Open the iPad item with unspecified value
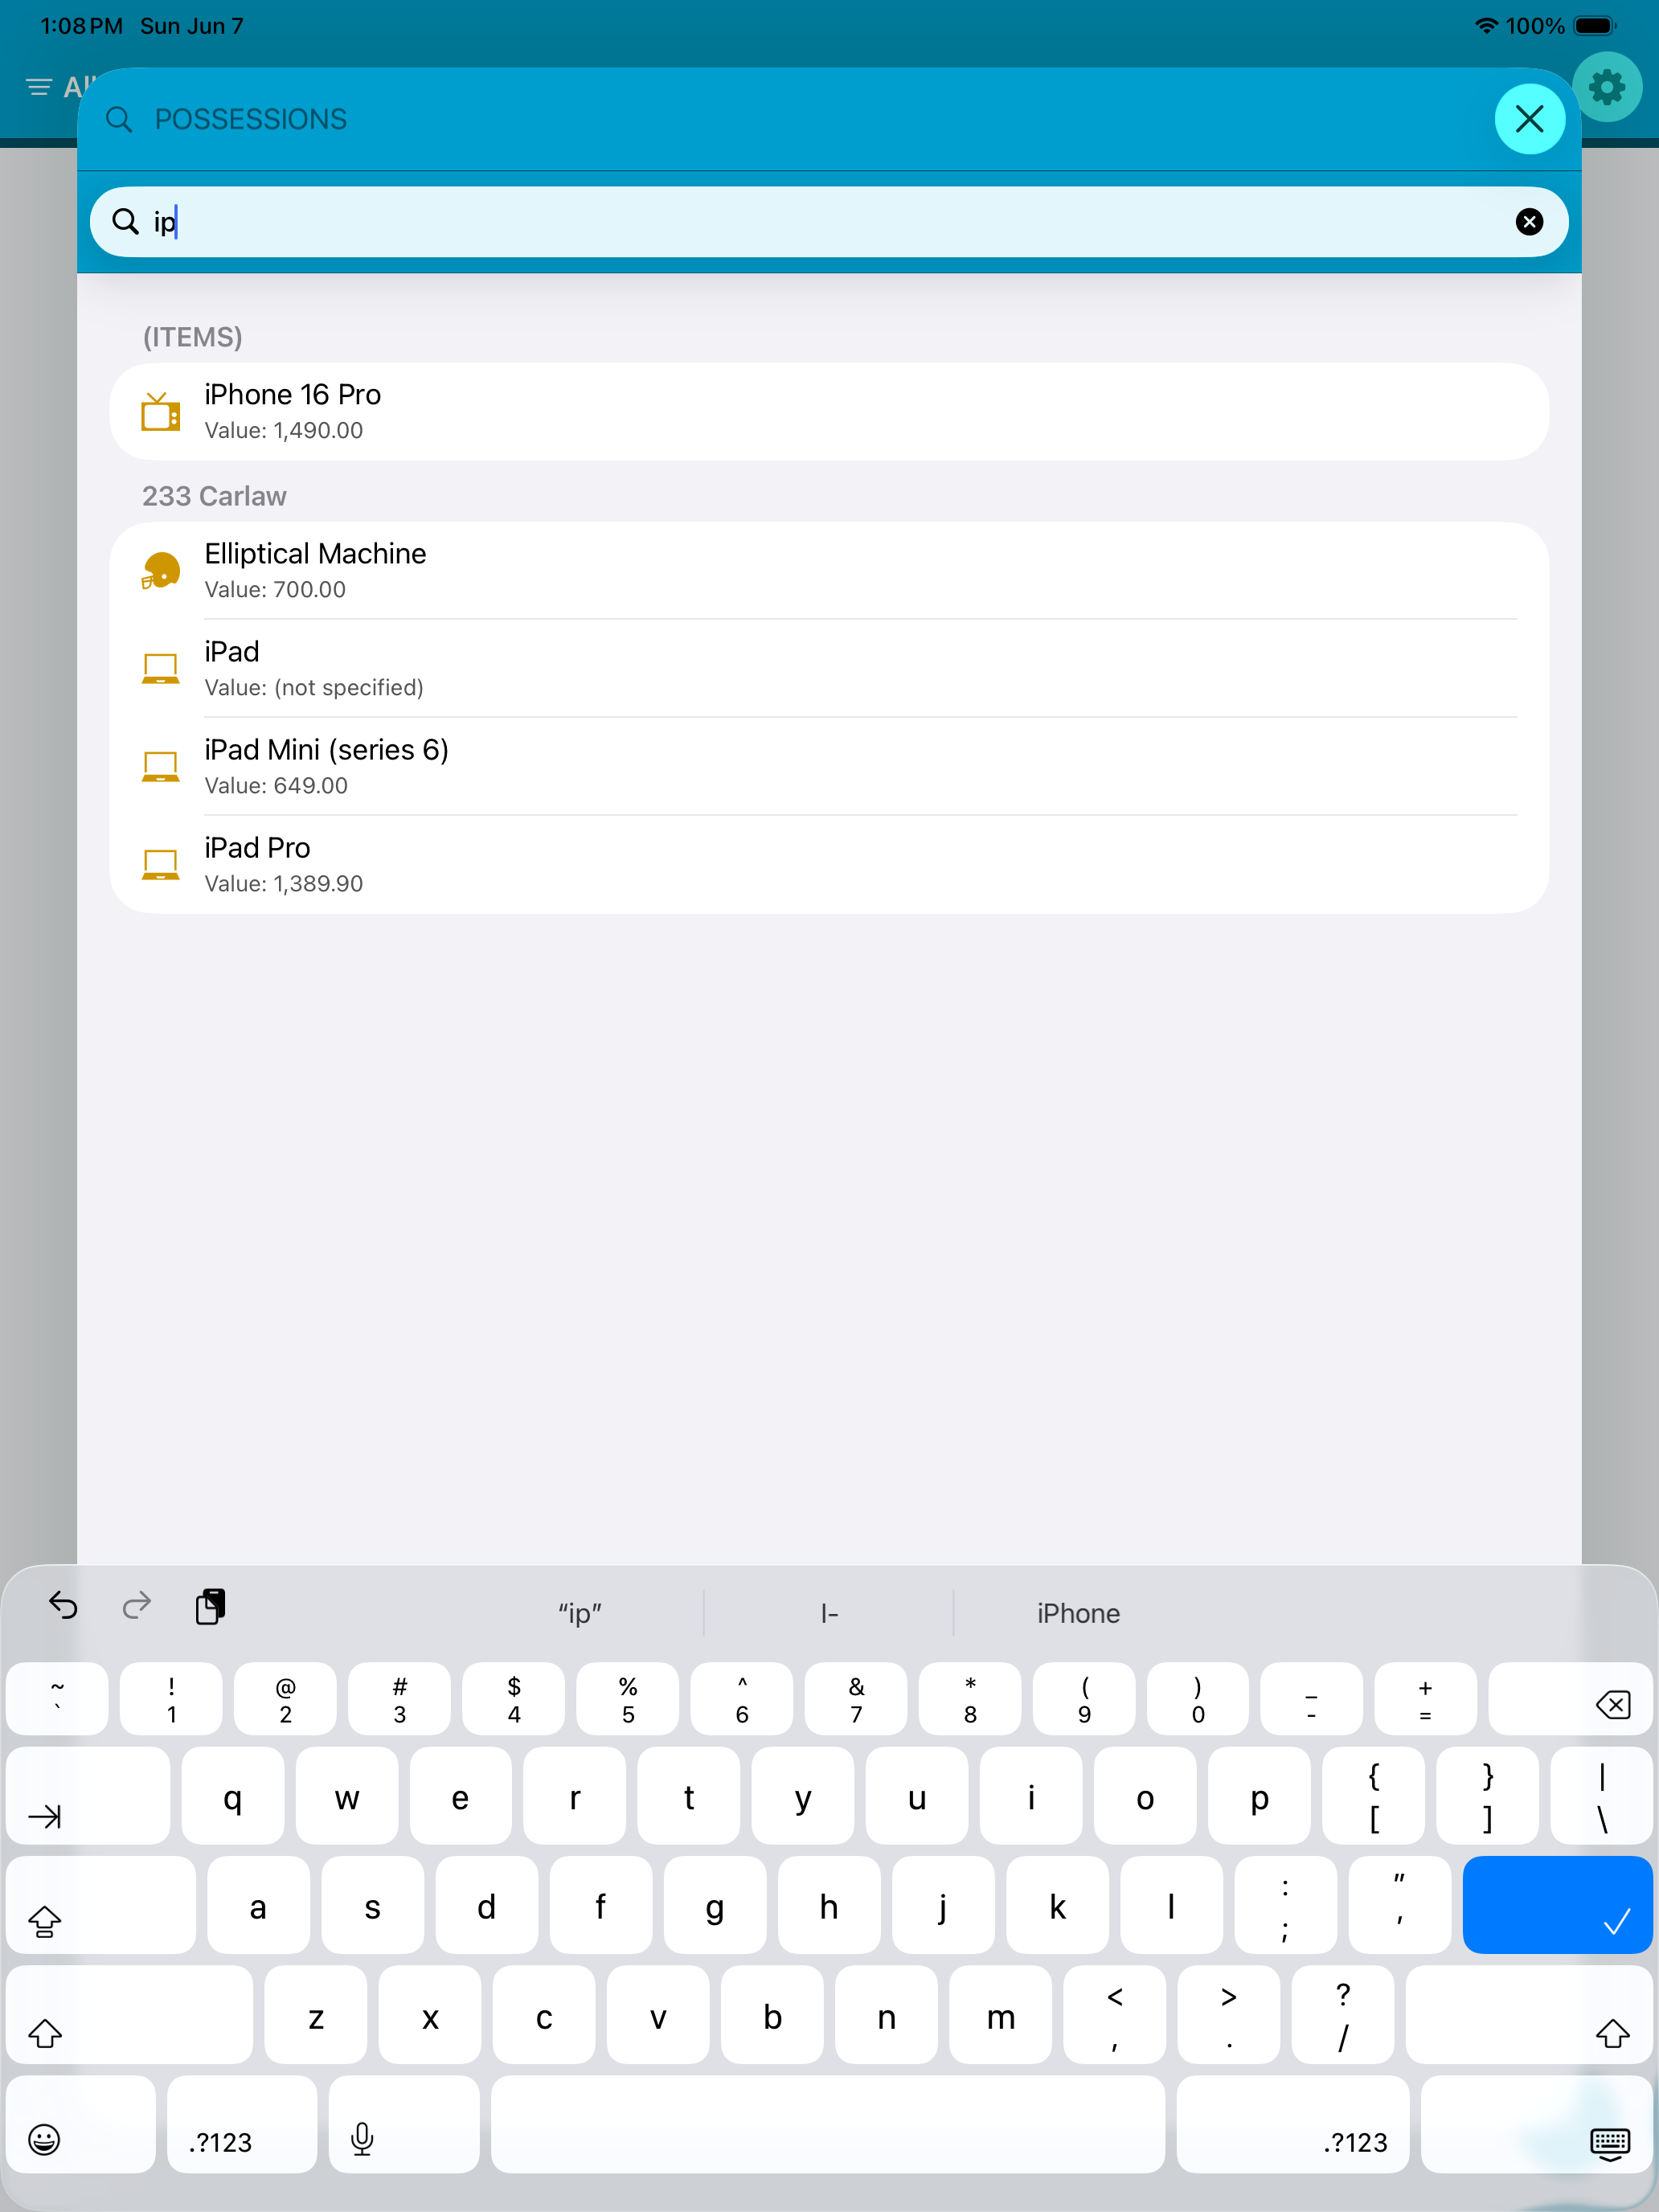Viewport: 1659px width, 2212px height. coord(829,668)
